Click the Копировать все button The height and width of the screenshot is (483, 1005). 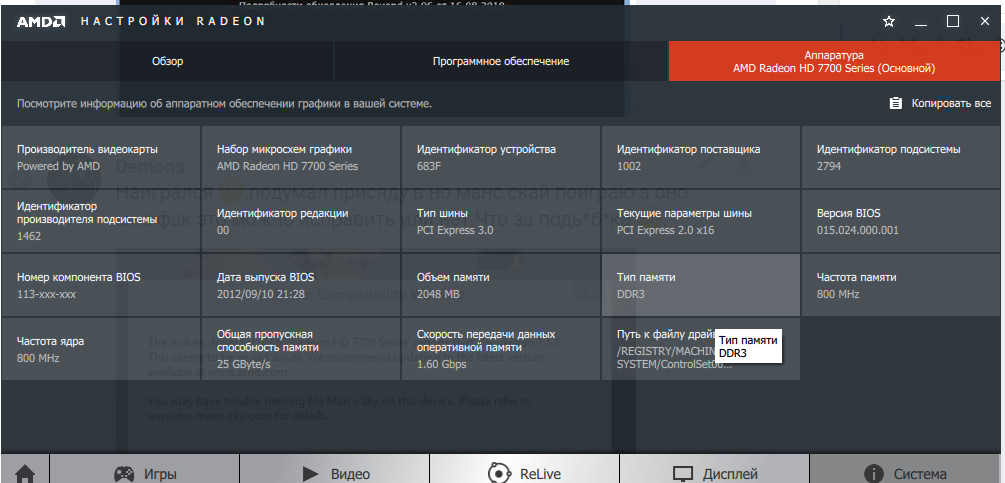940,103
